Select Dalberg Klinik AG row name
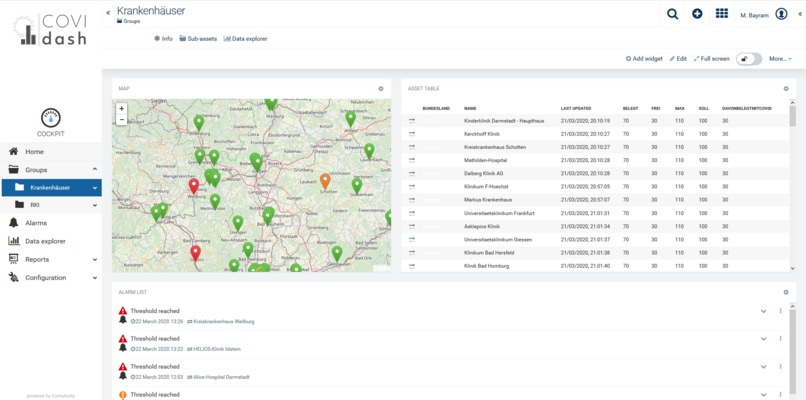The image size is (806, 400). point(483,173)
